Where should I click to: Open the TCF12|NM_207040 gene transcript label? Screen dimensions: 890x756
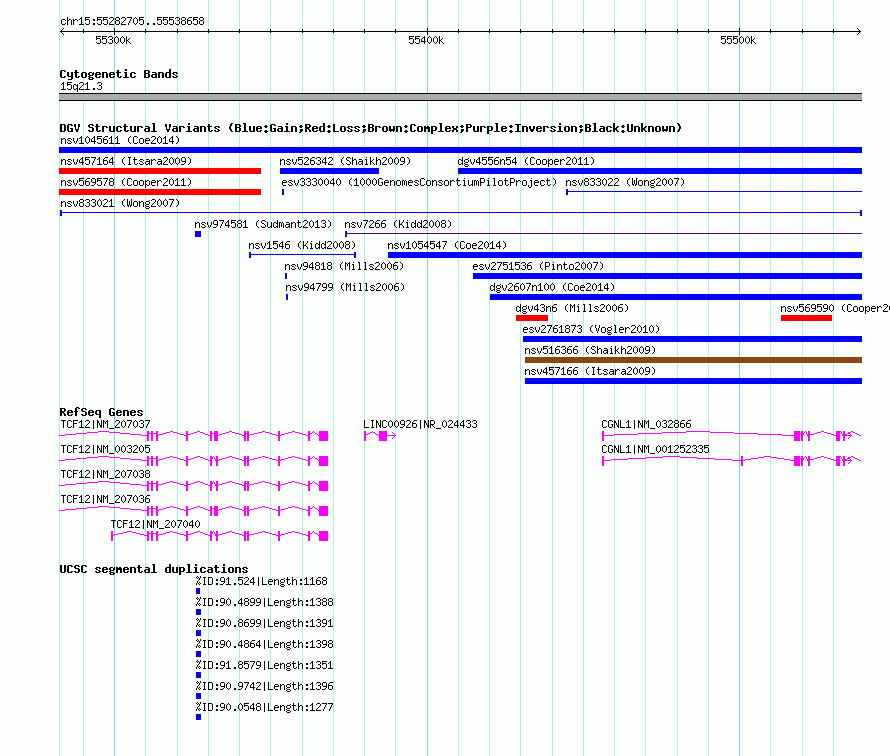(155, 524)
